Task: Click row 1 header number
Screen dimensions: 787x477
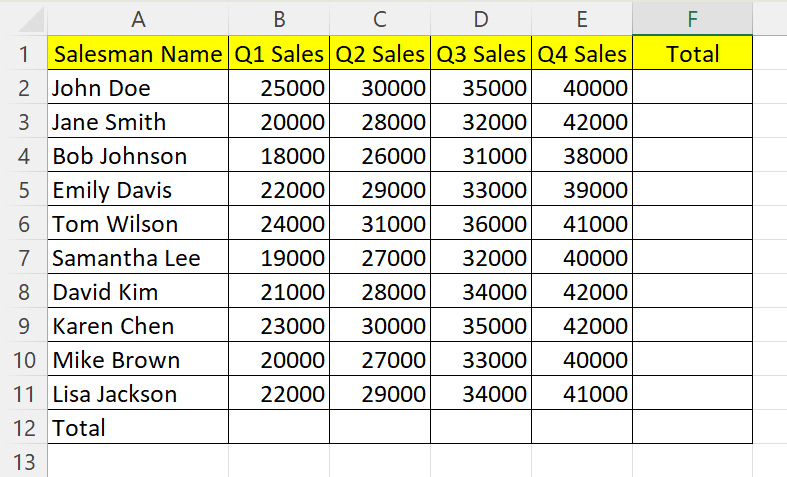Action: (23, 53)
